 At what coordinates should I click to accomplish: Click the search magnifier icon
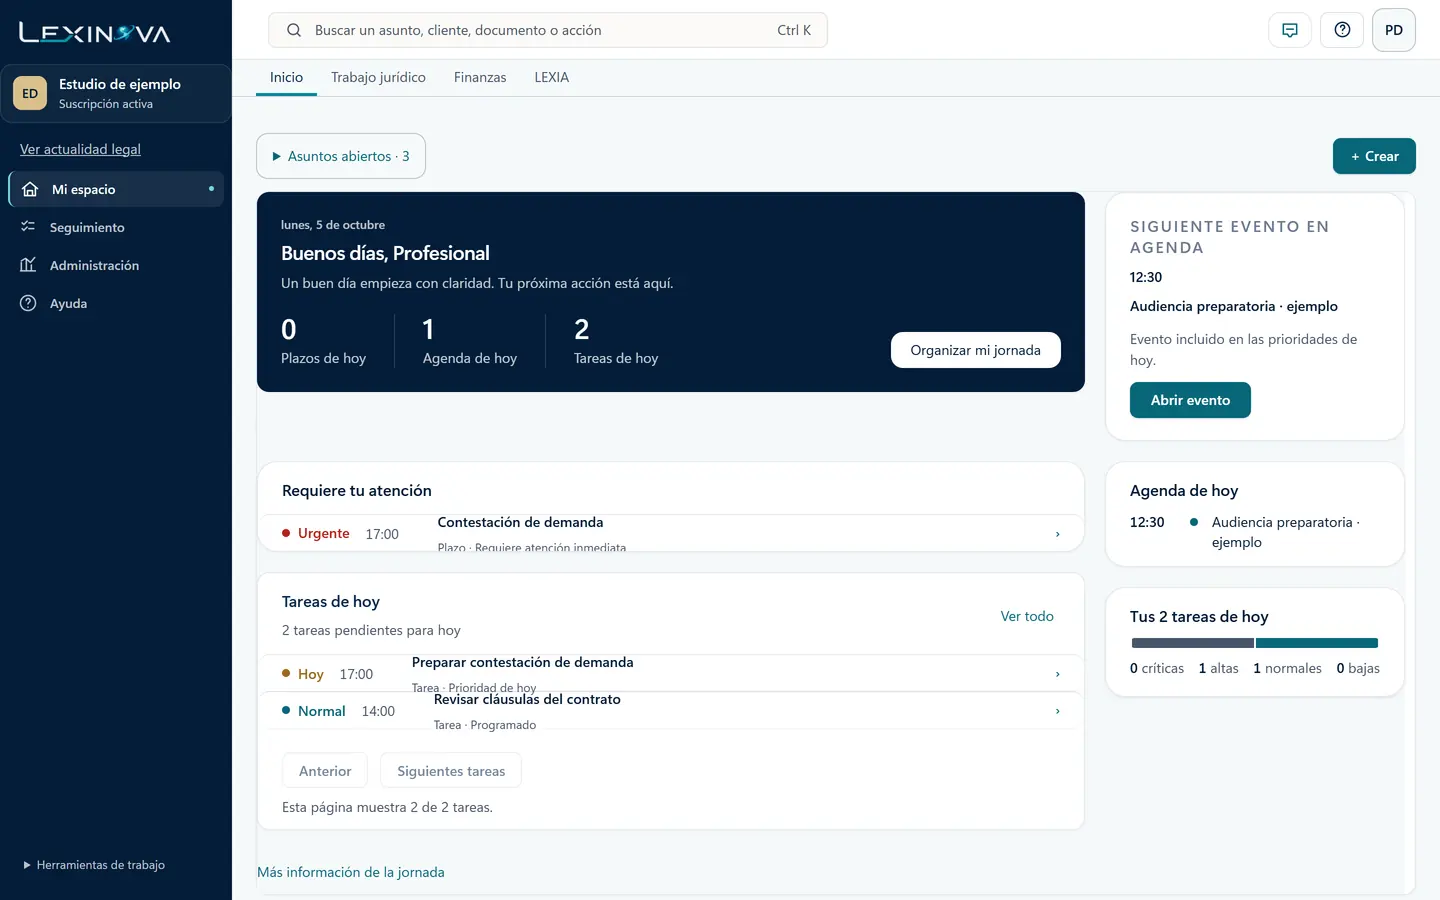coord(294,30)
